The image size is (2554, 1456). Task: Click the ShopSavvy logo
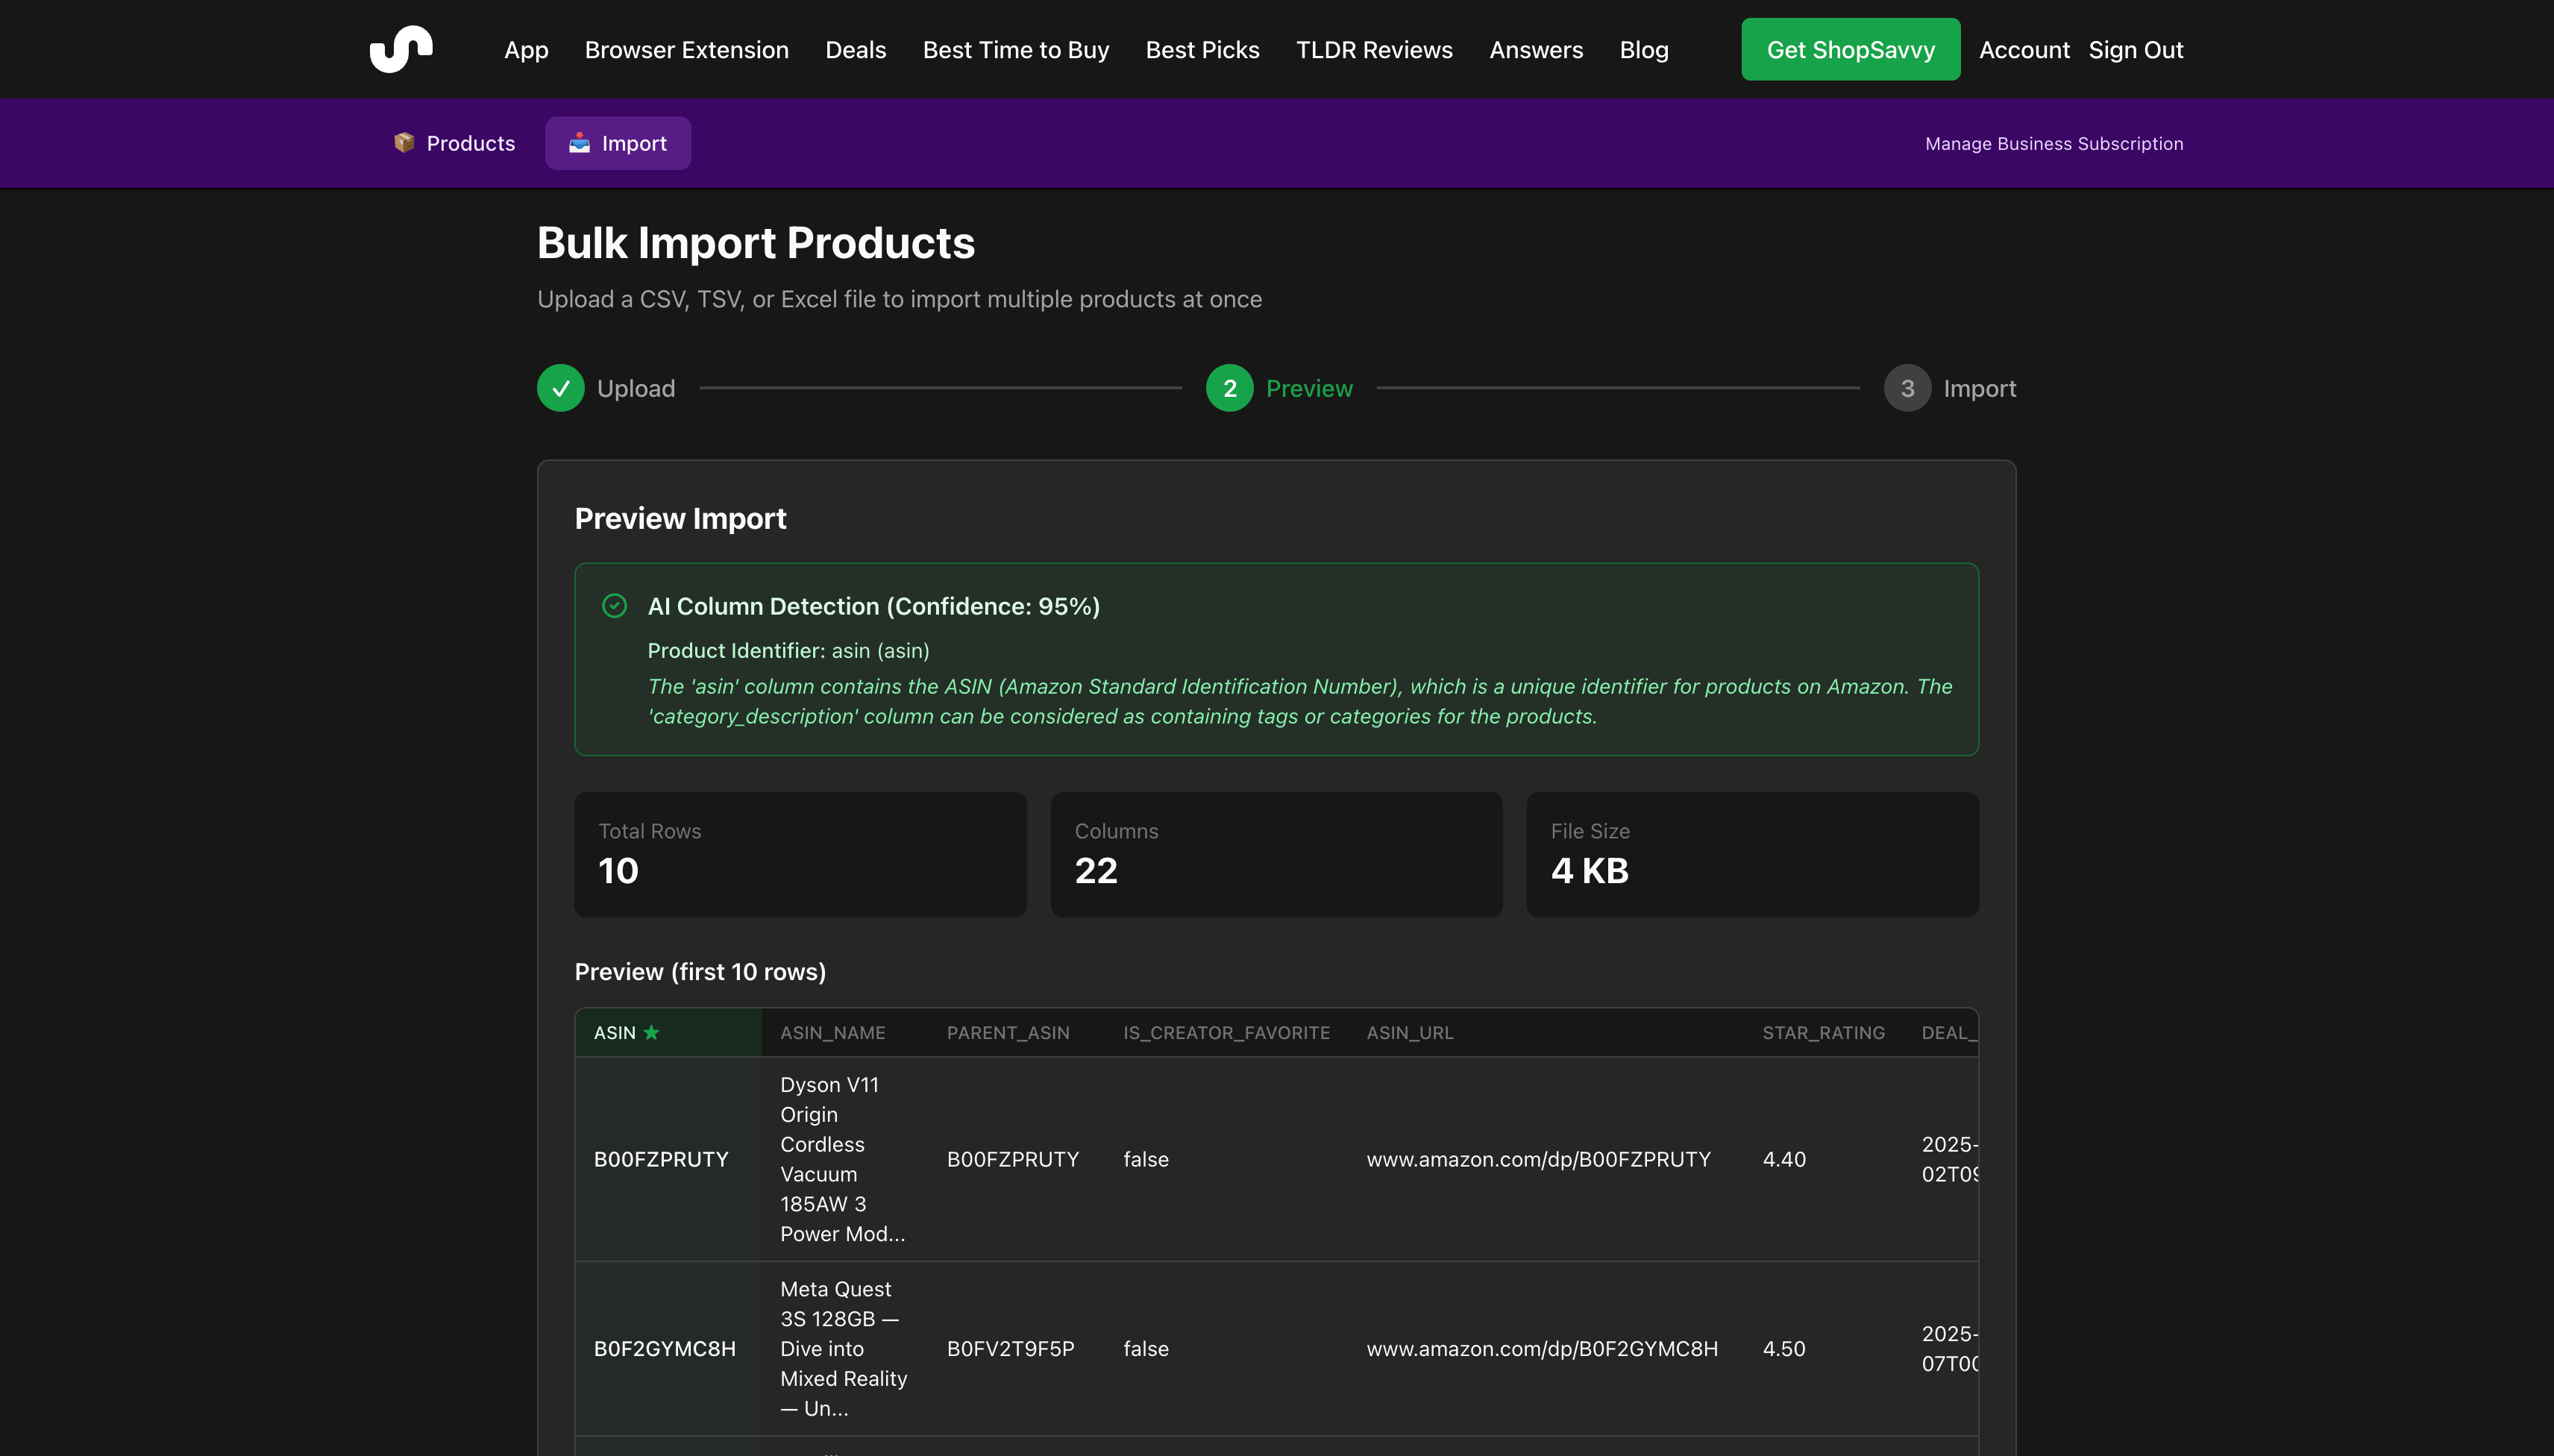point(400,48)
